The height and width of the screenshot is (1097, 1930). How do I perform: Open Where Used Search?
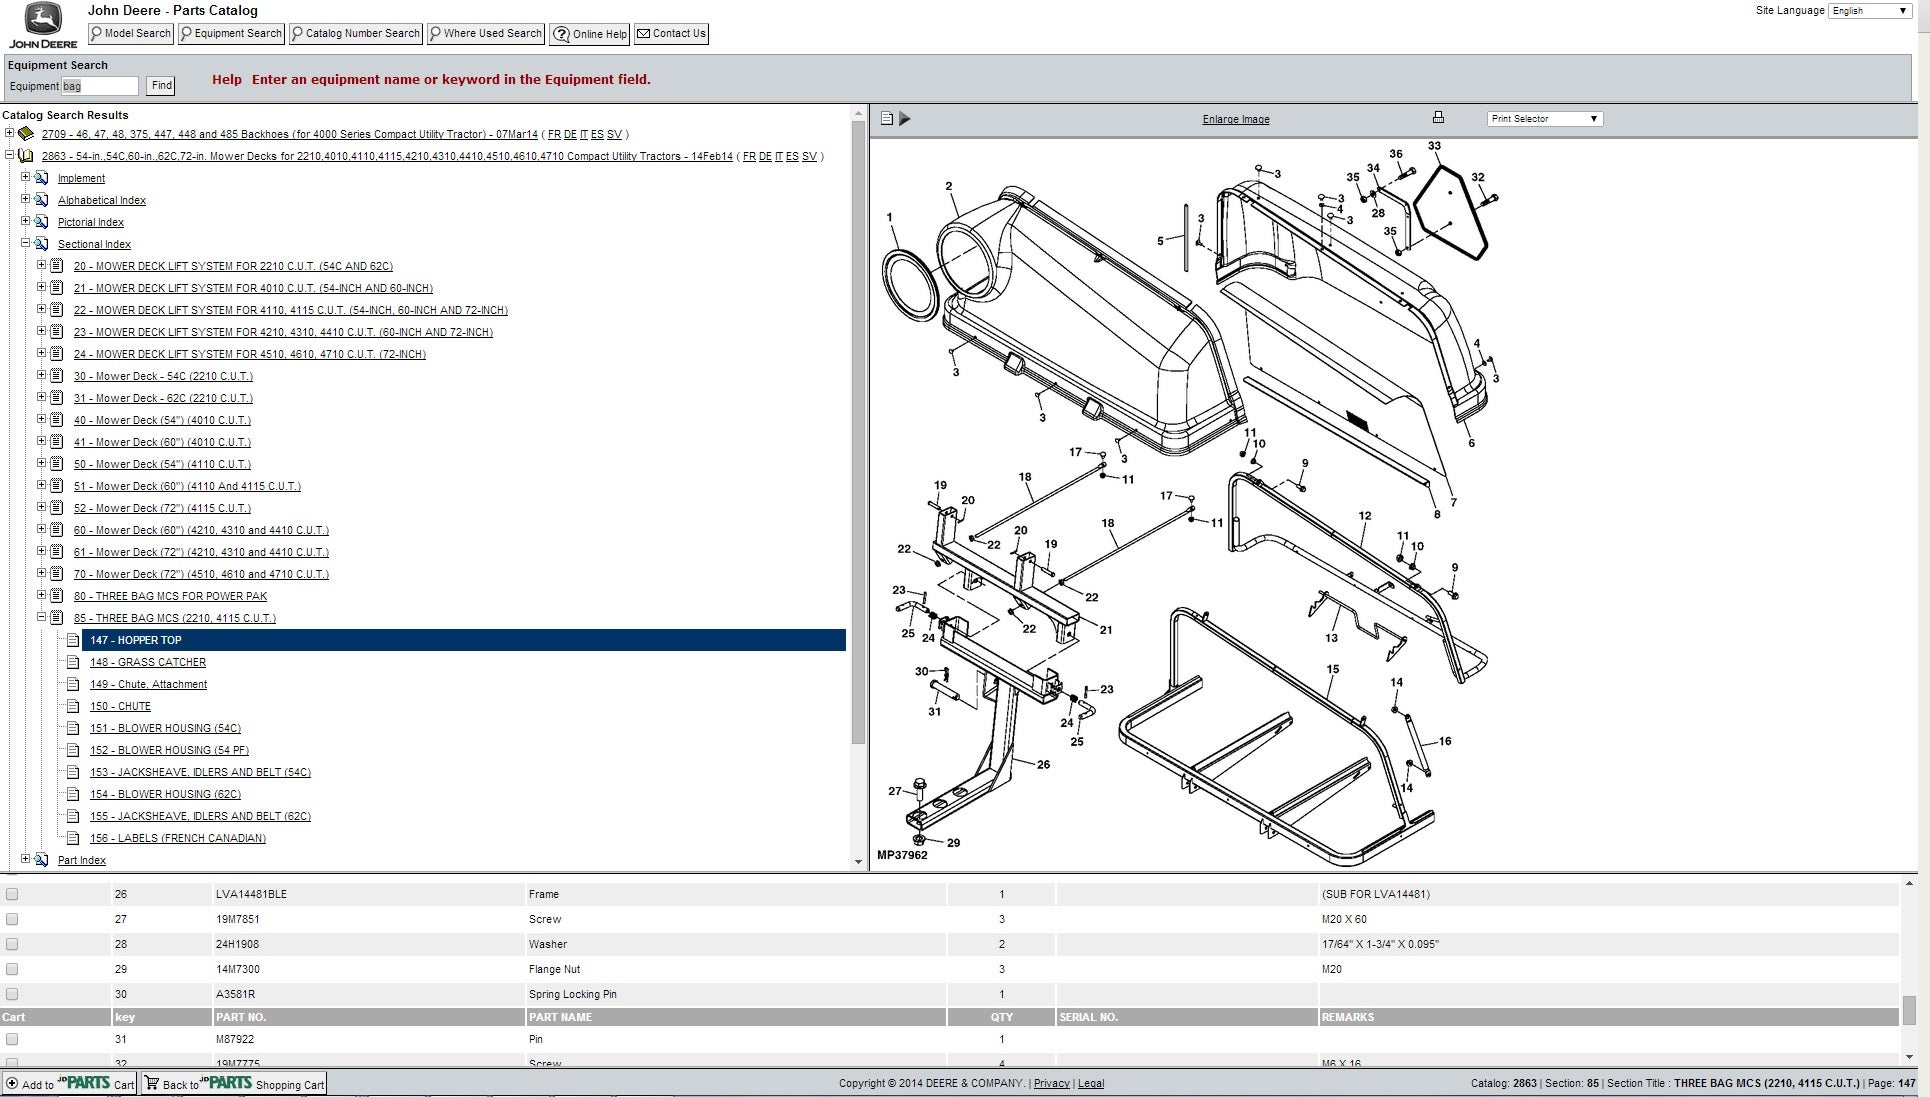click(486, 34)
